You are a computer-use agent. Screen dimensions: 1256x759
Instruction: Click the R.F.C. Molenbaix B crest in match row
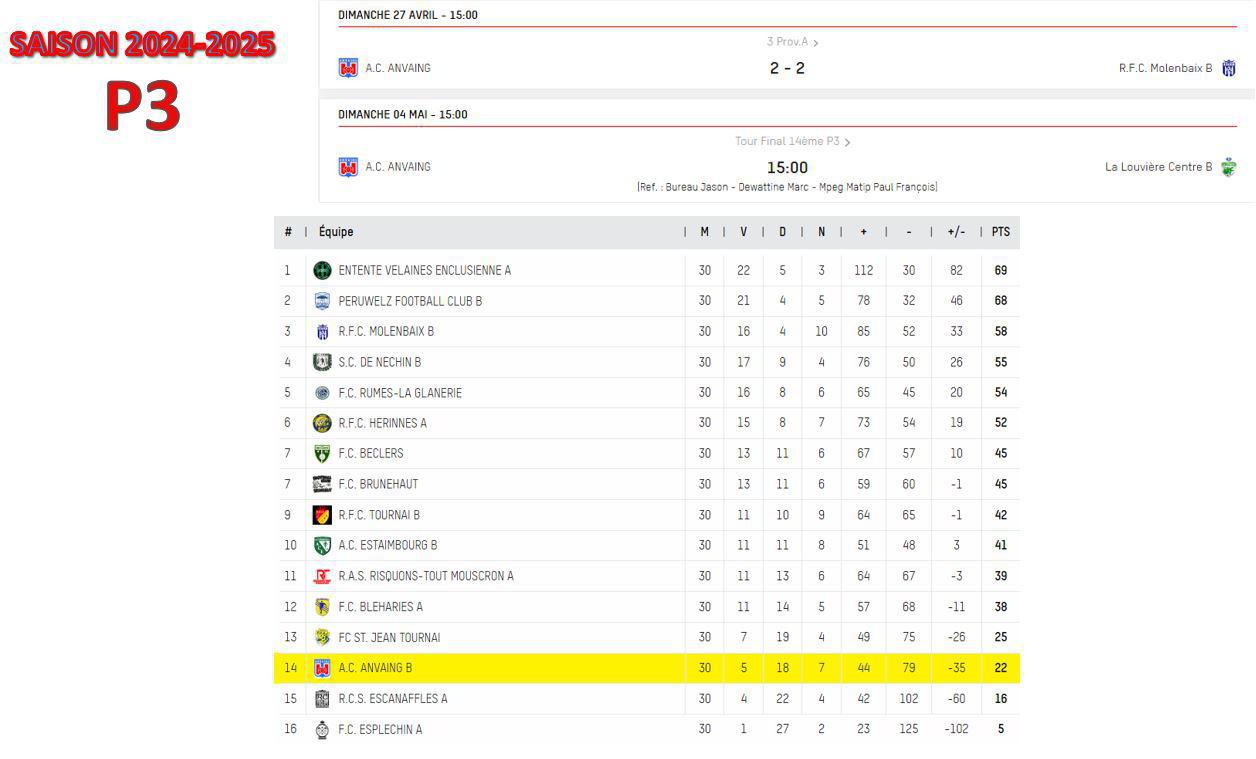click(x=1229, y=68)
